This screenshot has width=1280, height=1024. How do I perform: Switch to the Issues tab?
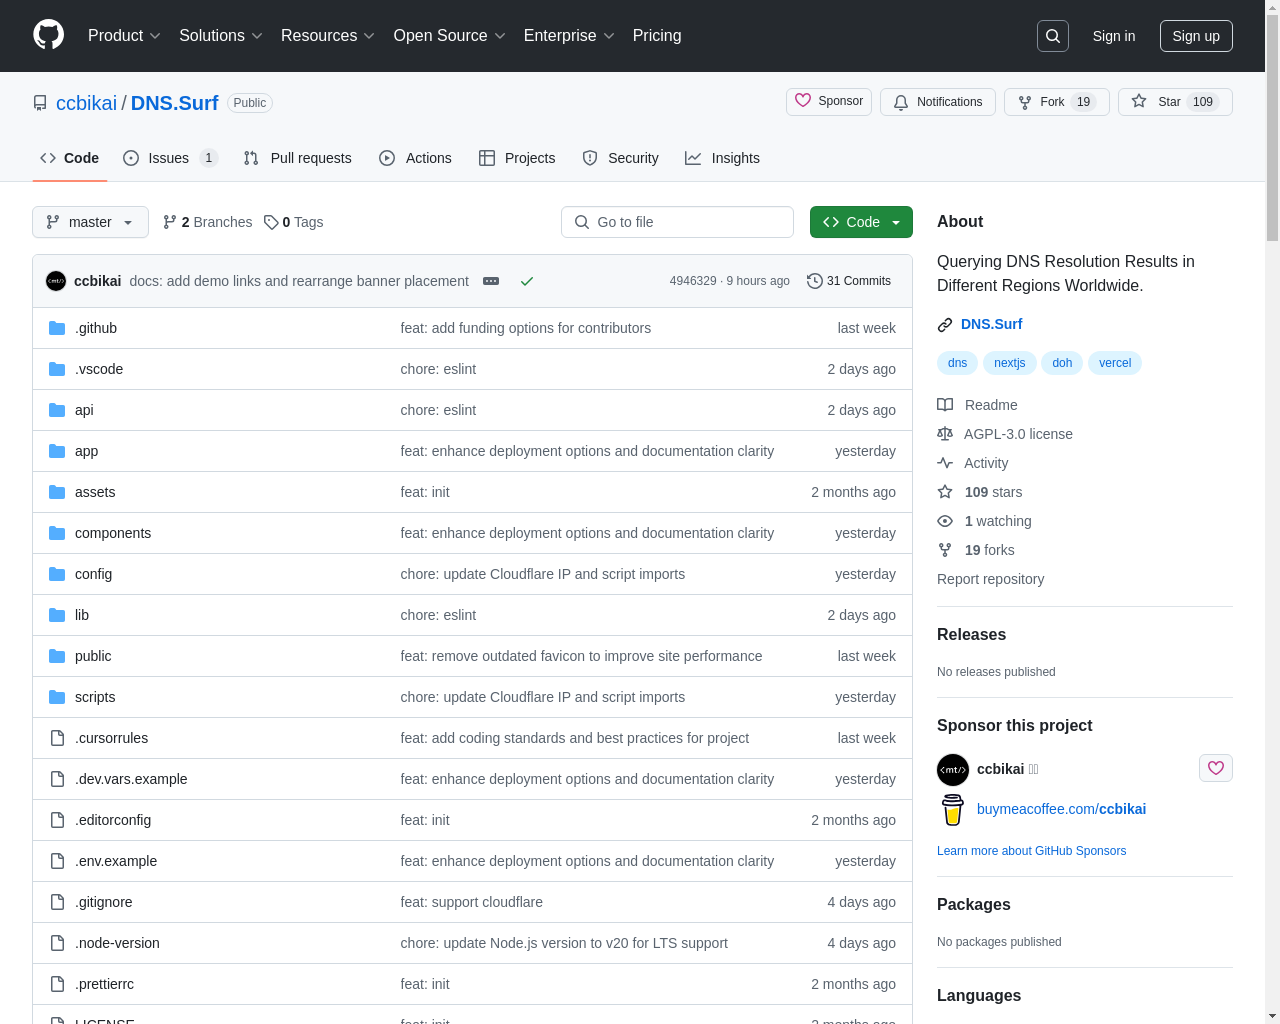[x=170, y=158]
